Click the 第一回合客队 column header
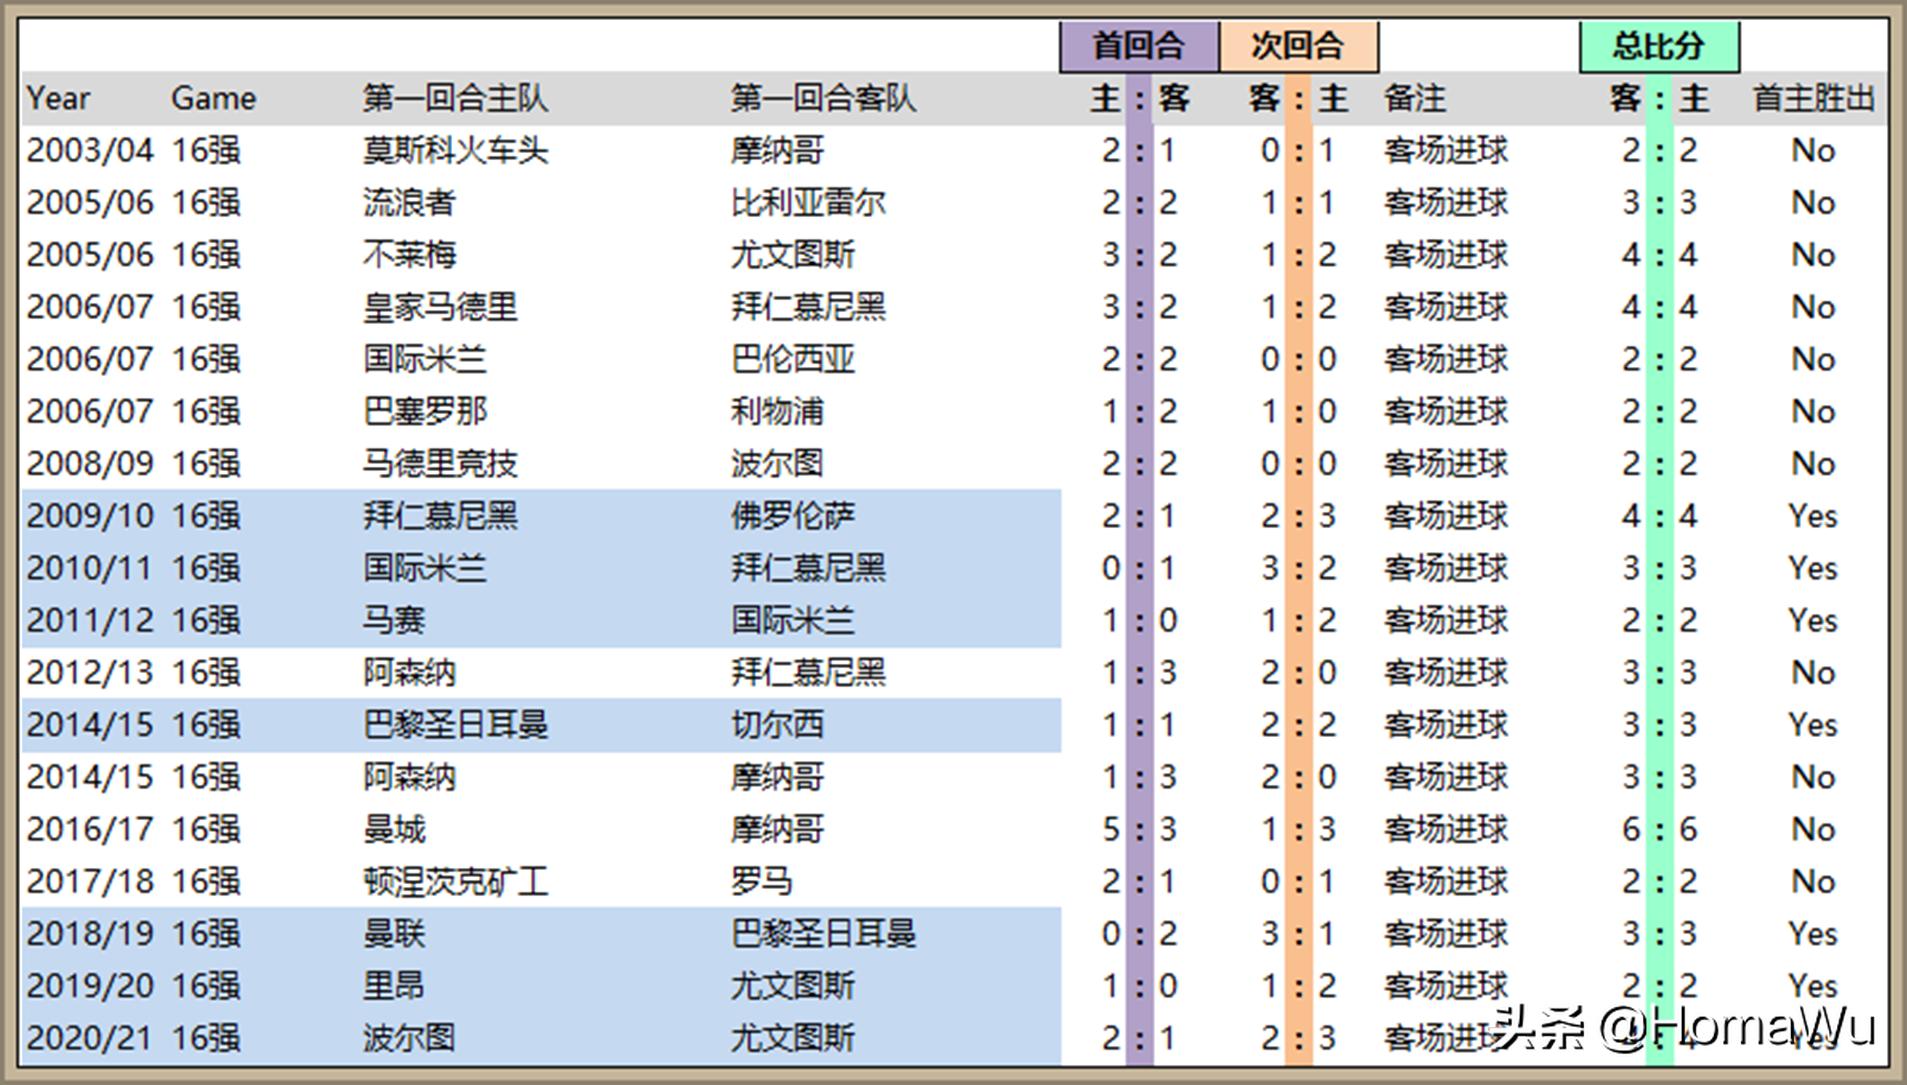The height and width of the screenshot is (1085, 1907). click(820, 98)
